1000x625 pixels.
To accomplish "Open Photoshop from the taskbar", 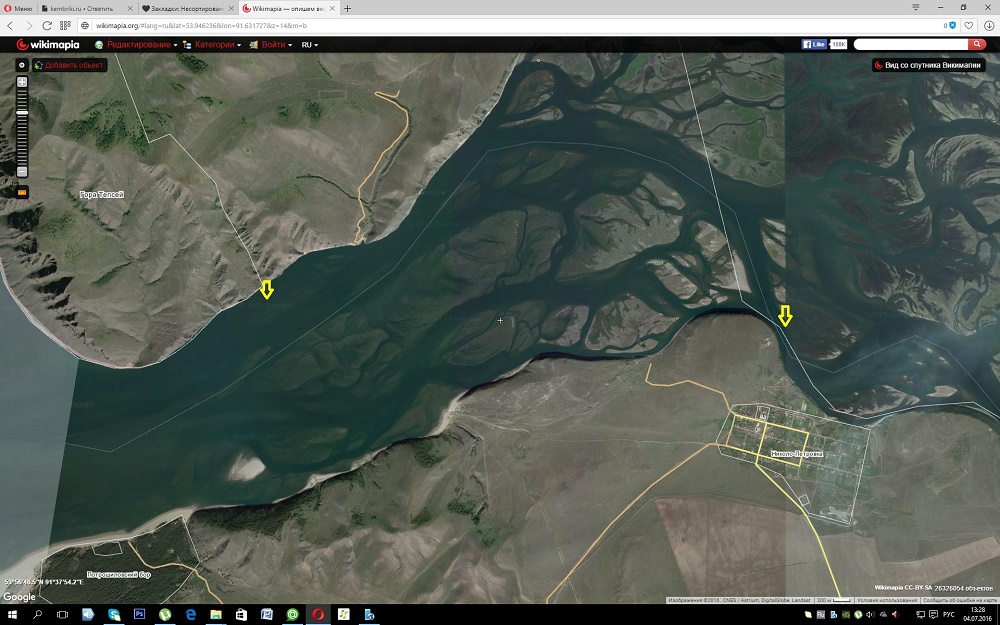I will point(139,614).
